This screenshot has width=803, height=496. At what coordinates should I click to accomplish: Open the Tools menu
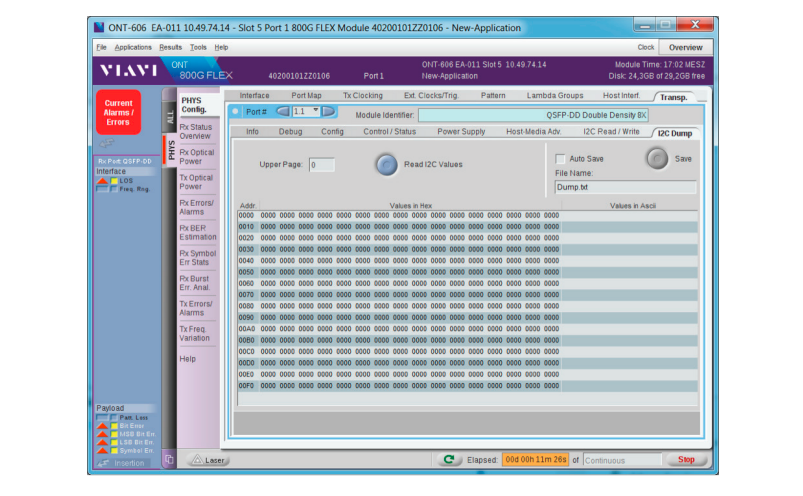198,47
